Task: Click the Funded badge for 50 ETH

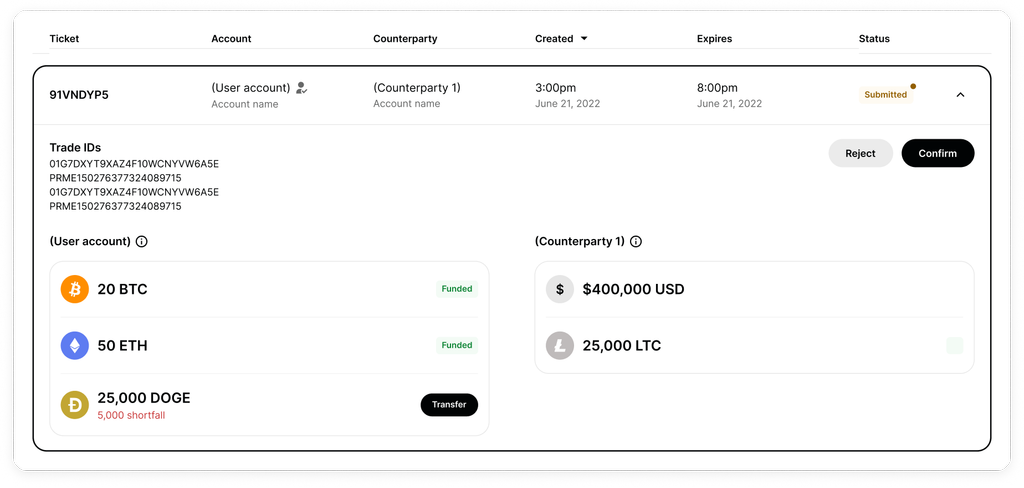Action: (x=457, y=345)
